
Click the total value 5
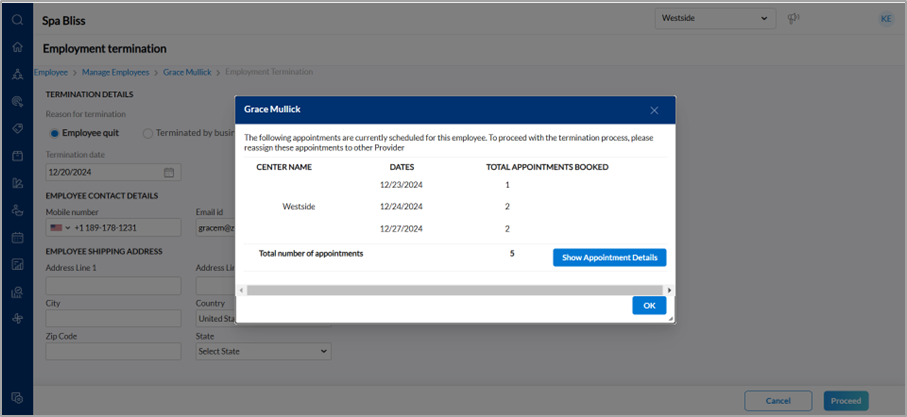click(x=512, y=253)
